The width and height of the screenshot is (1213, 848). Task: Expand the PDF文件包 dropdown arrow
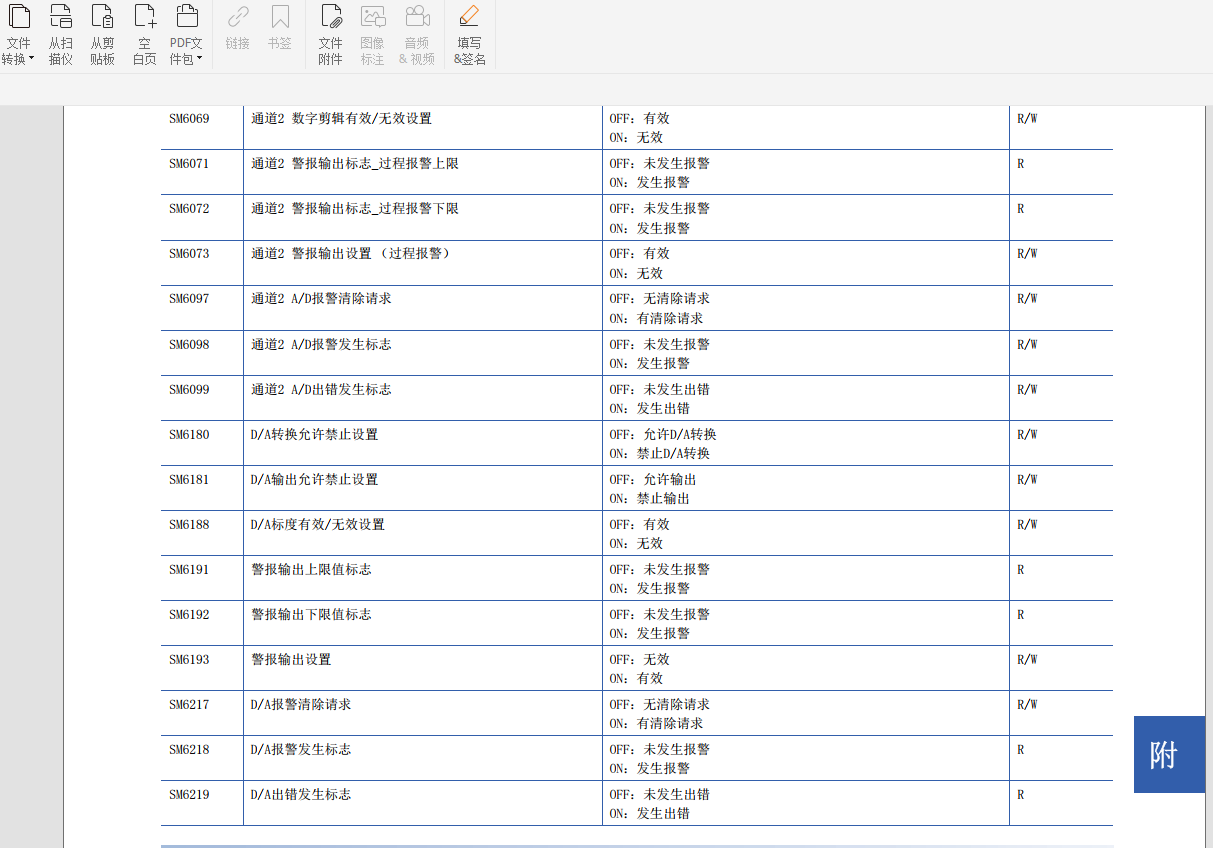(x=199, y=59)
